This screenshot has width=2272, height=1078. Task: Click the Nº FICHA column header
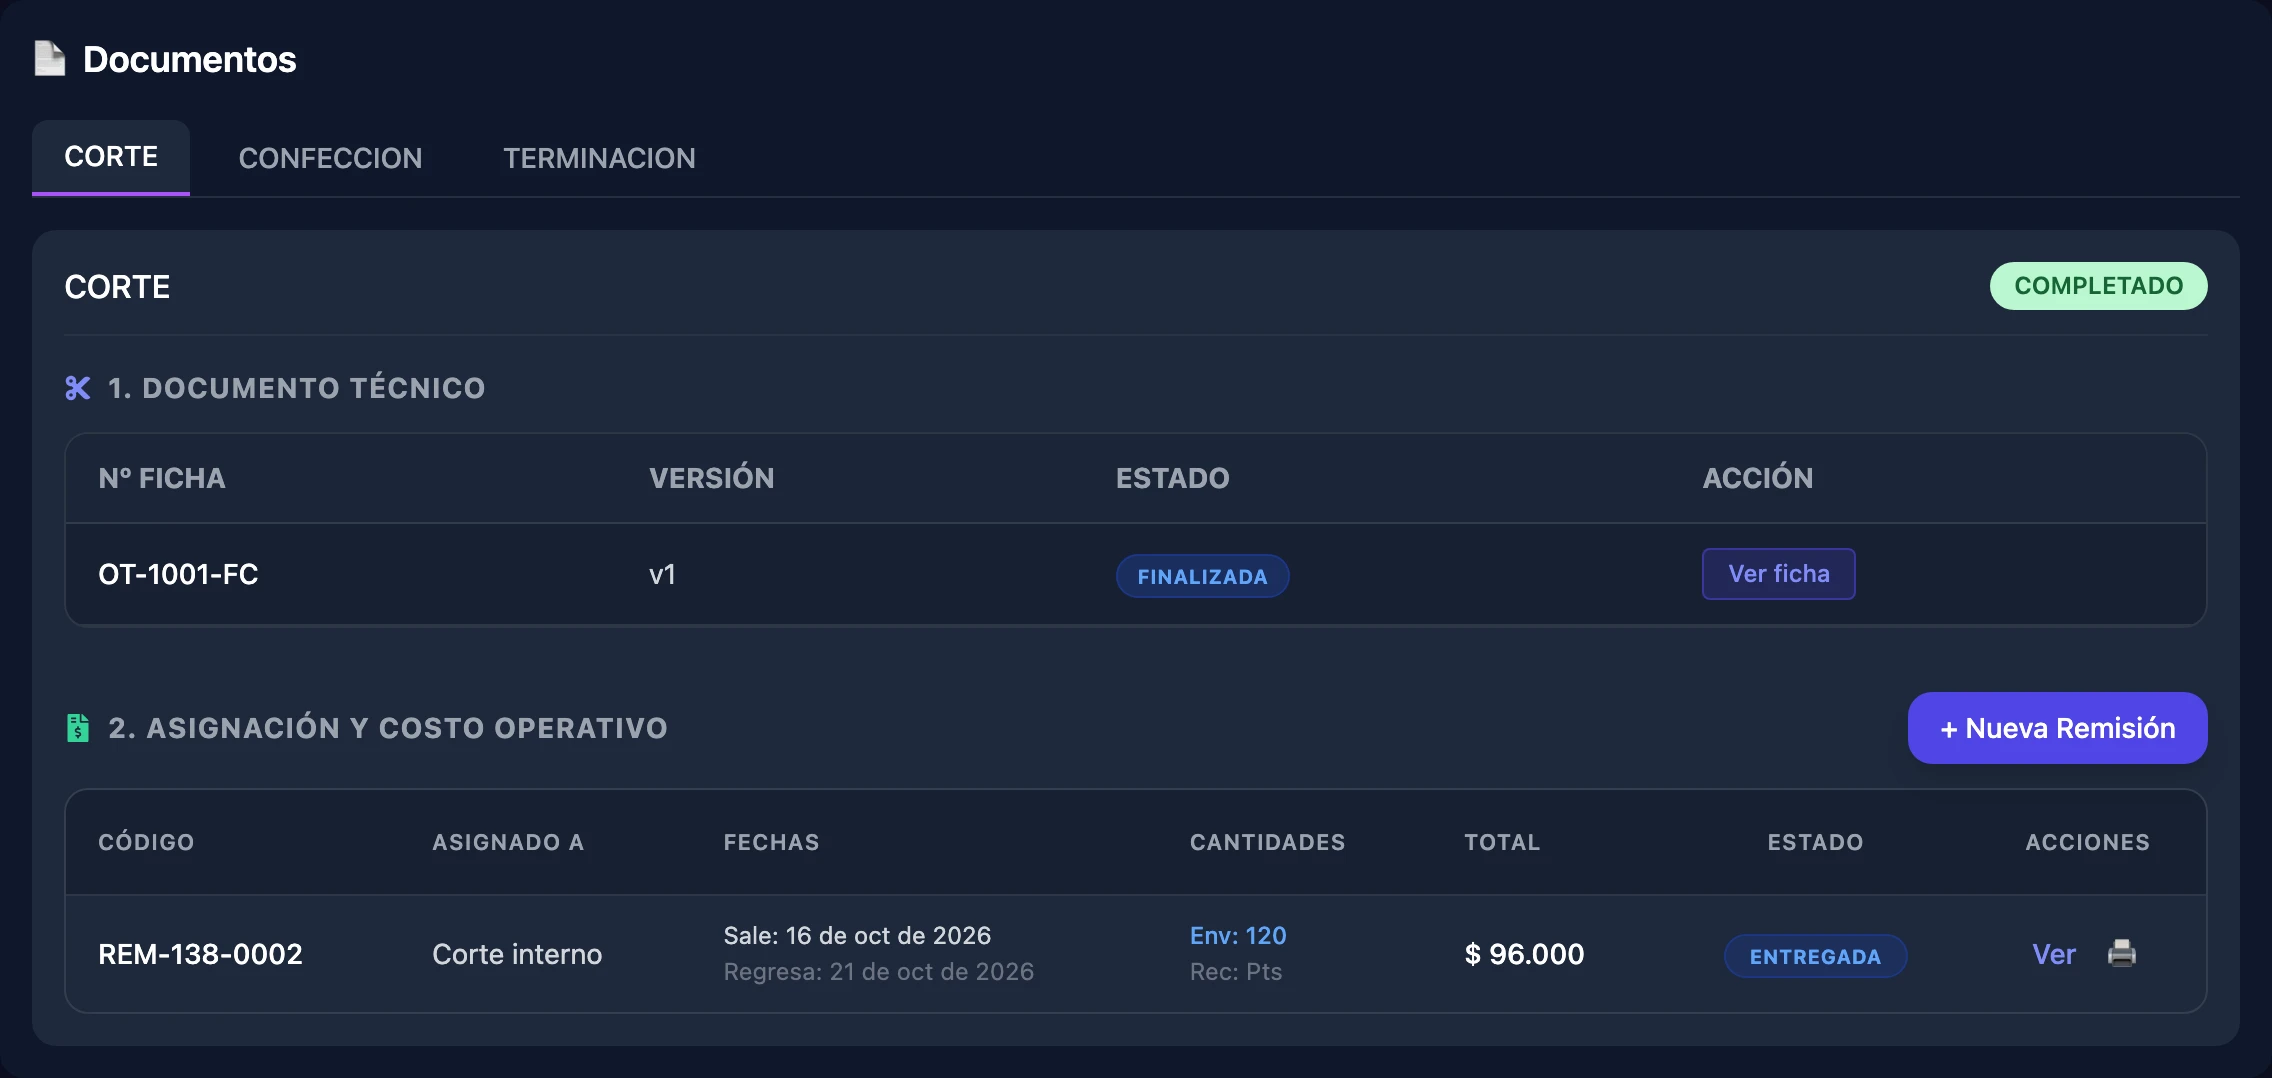[x=162, y=478]
